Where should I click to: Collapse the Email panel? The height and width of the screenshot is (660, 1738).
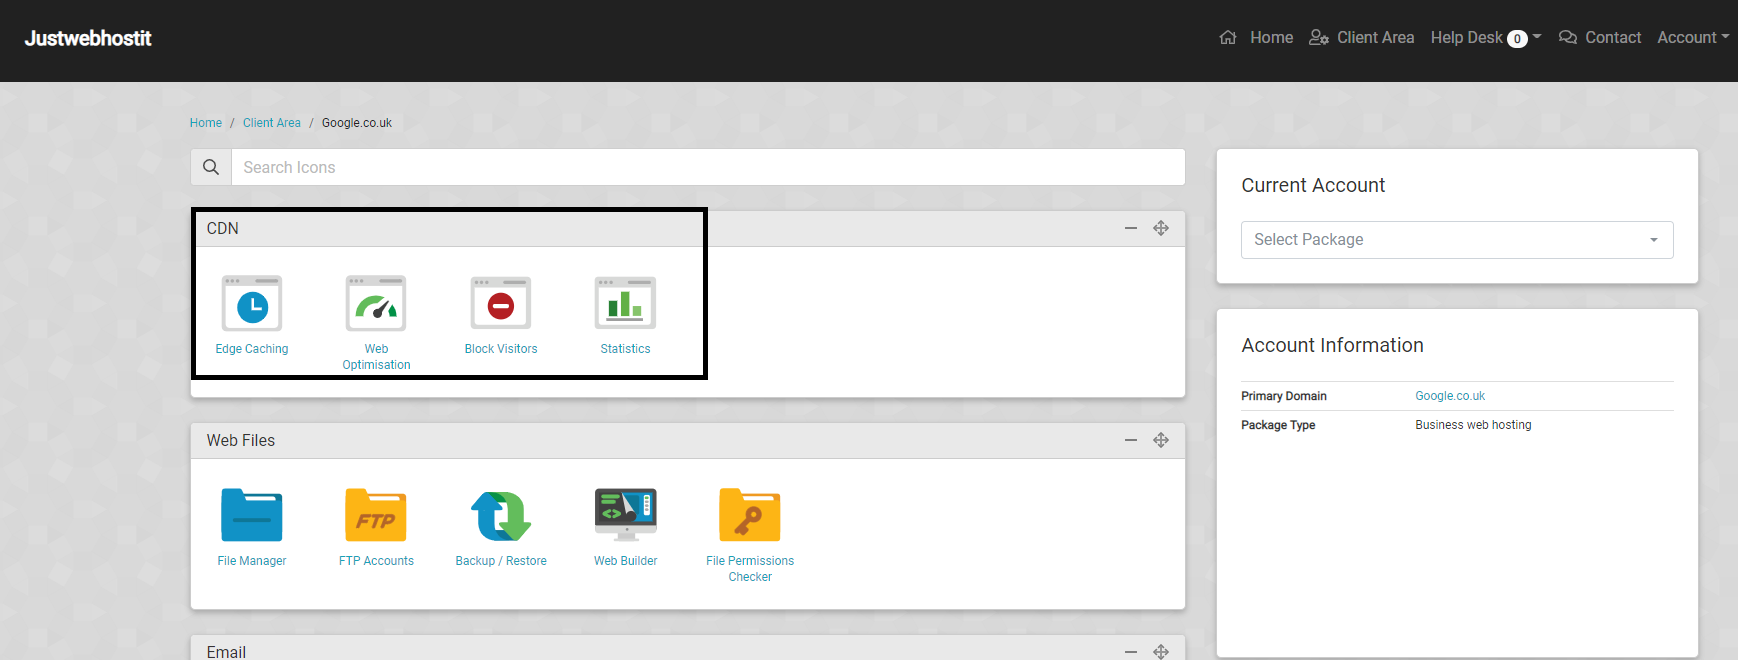click(x=1131, y=651)
